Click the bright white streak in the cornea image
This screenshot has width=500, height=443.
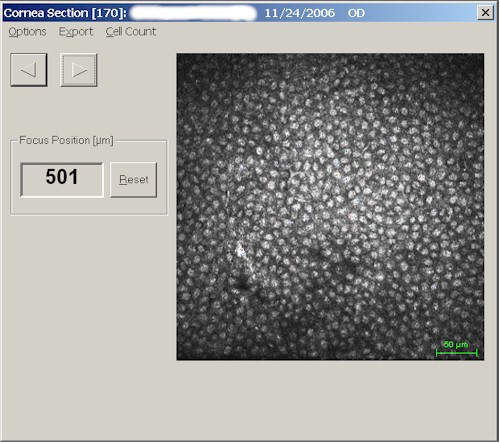click(240, 251)
